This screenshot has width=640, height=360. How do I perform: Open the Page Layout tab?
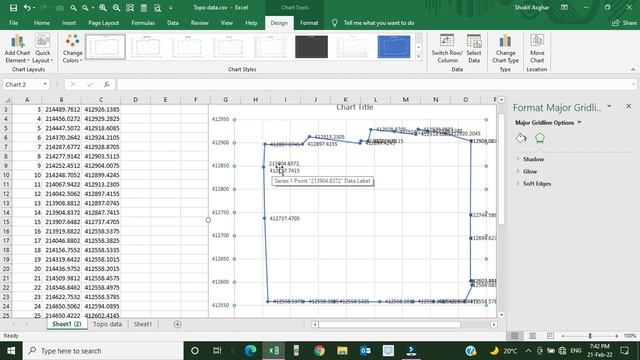pos(104,23)
